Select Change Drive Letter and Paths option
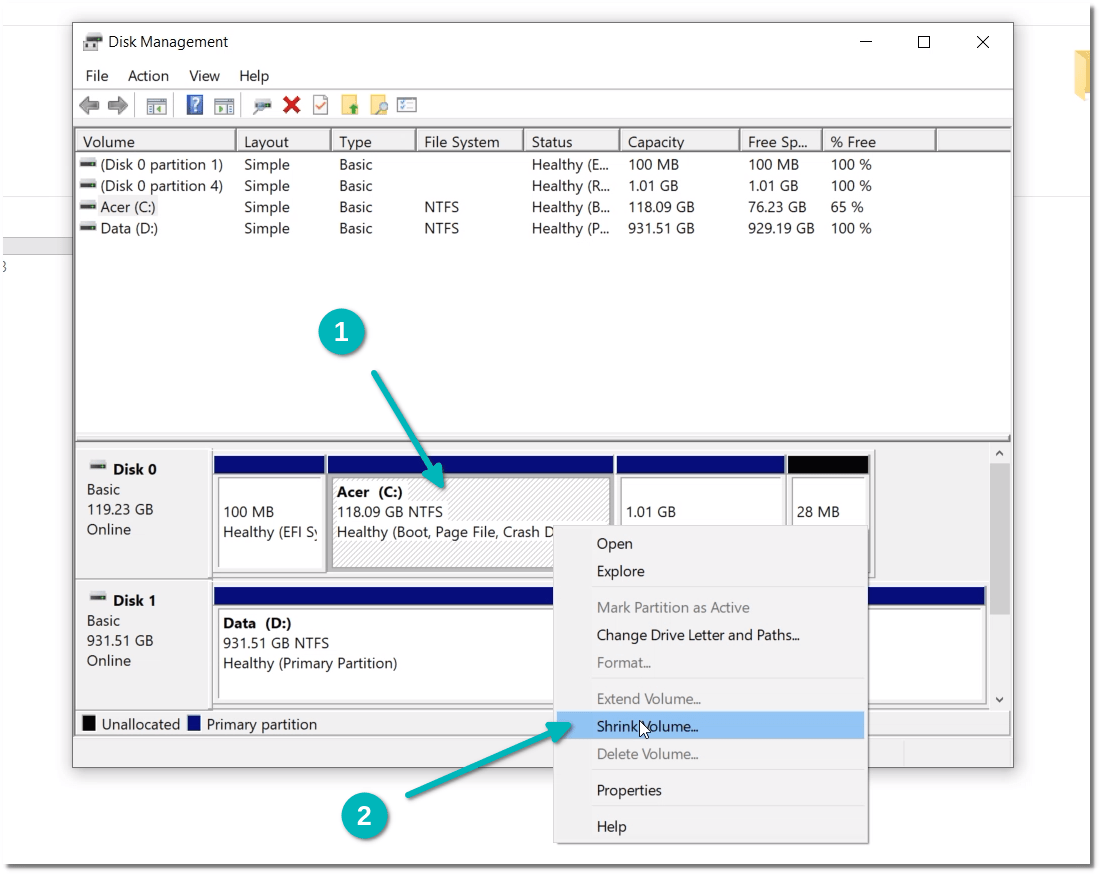 click(697, 635)
